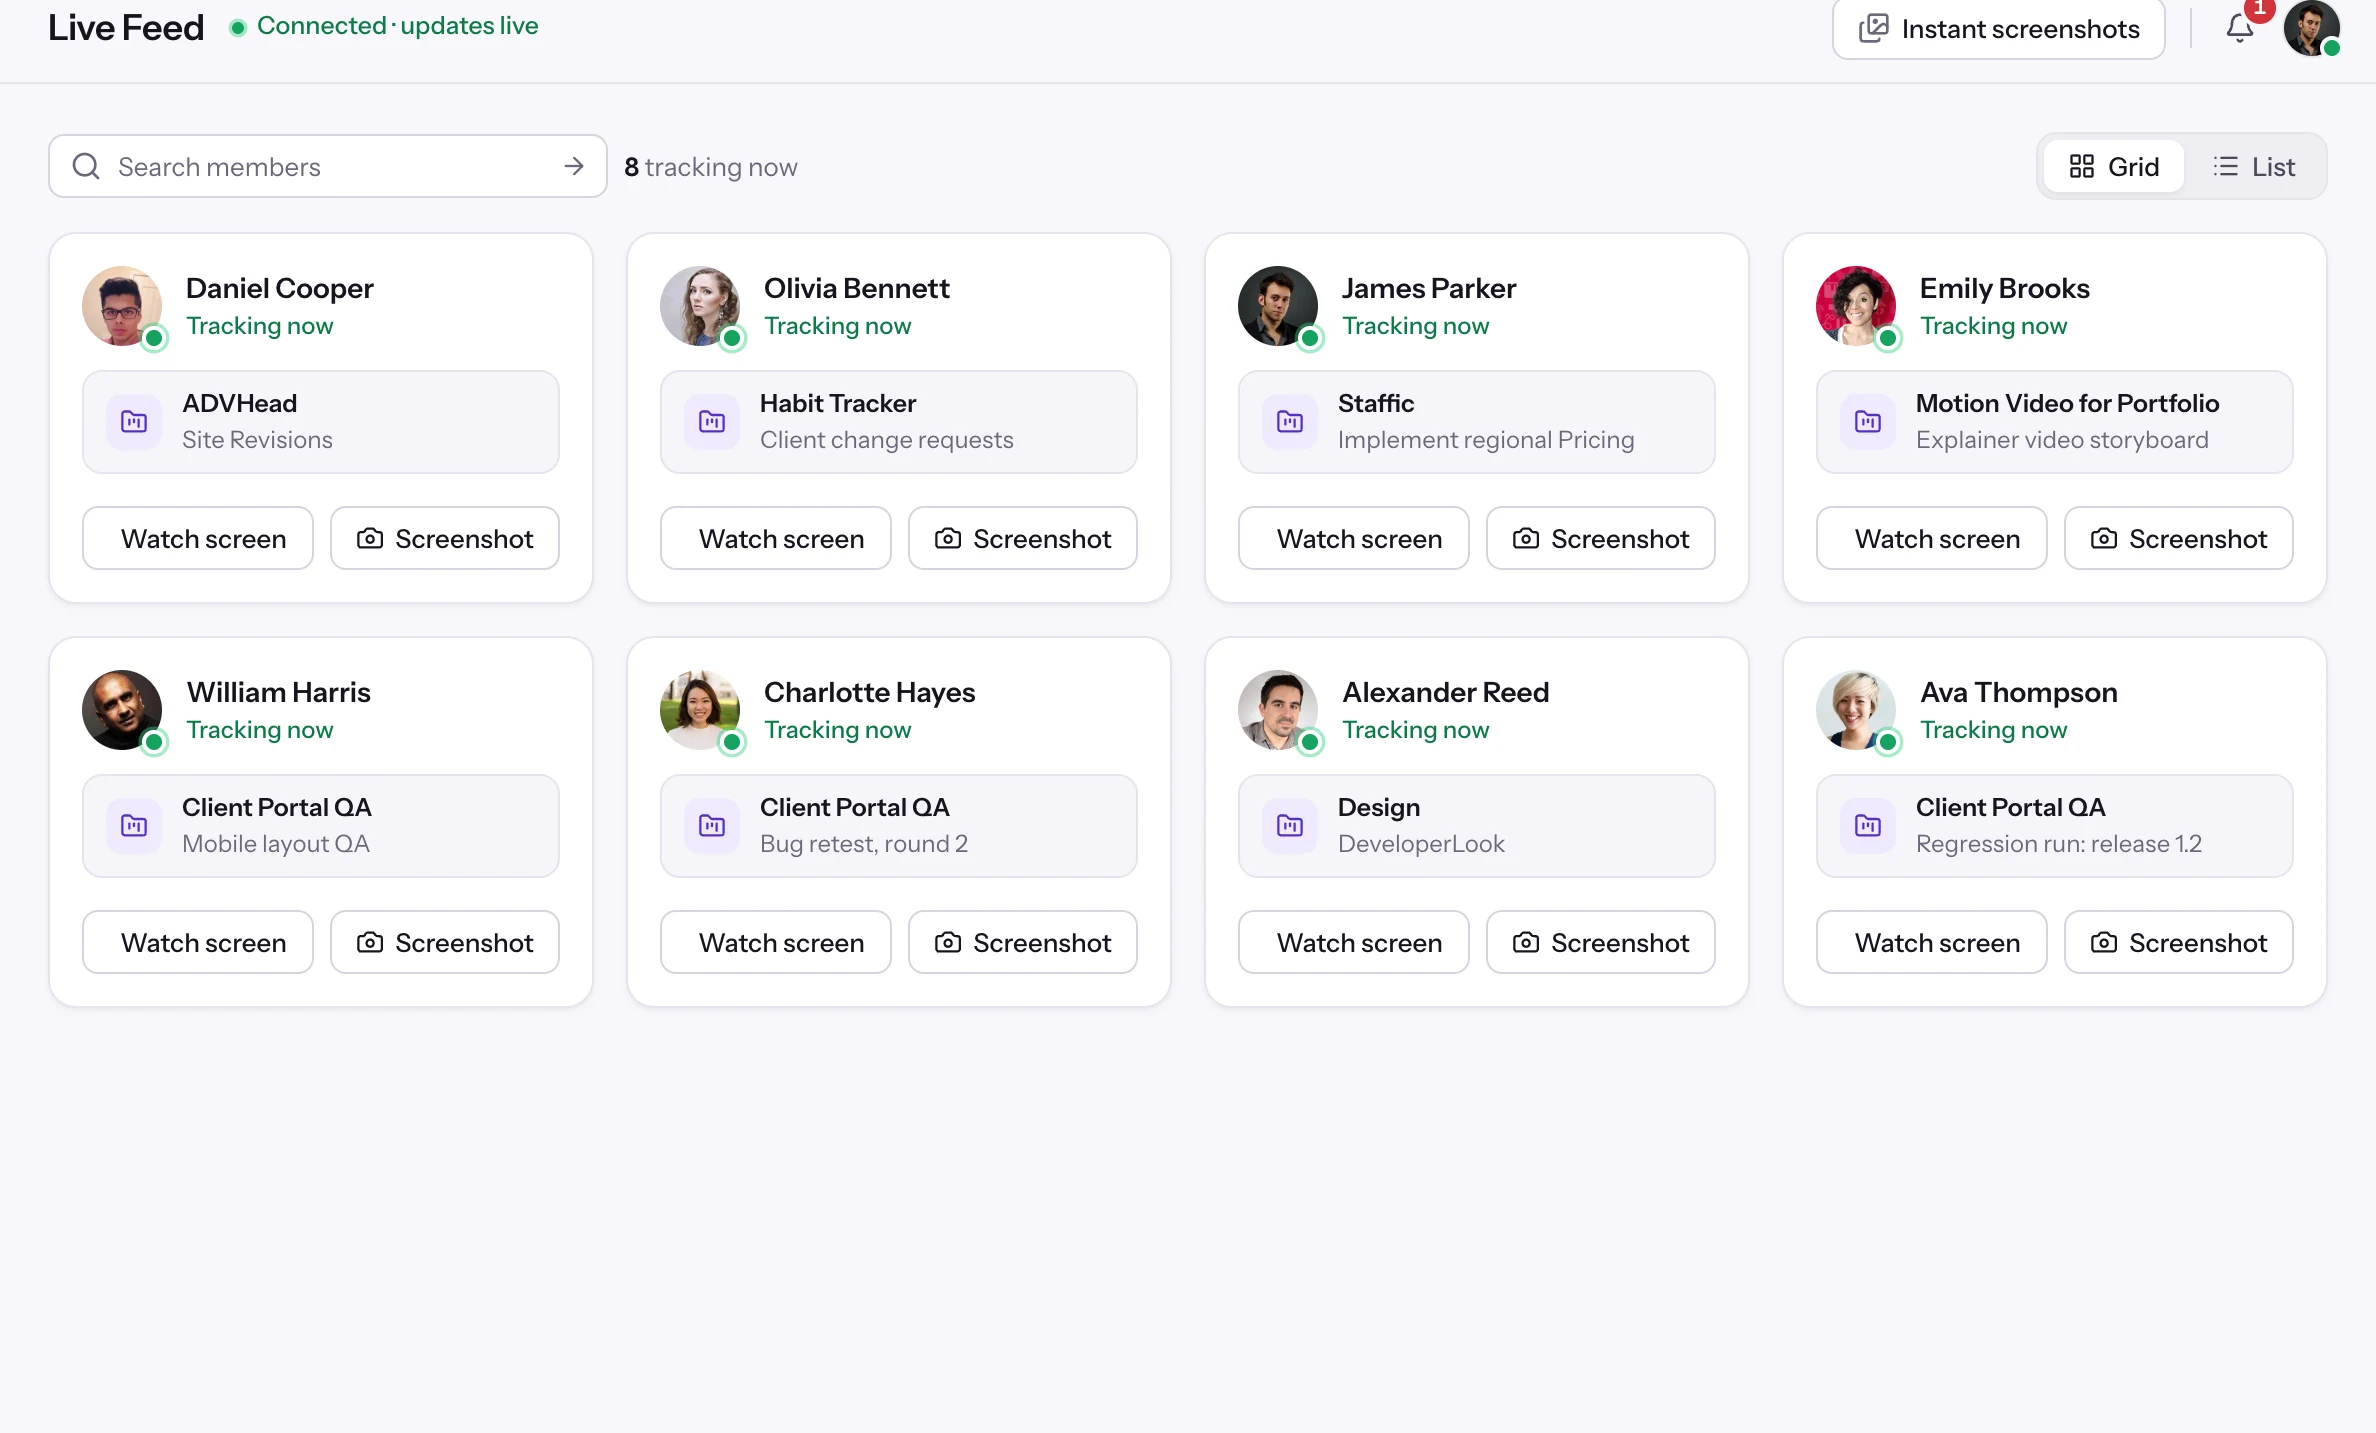Watch Emily Brooks's screen

click(x=1932, y=538)
